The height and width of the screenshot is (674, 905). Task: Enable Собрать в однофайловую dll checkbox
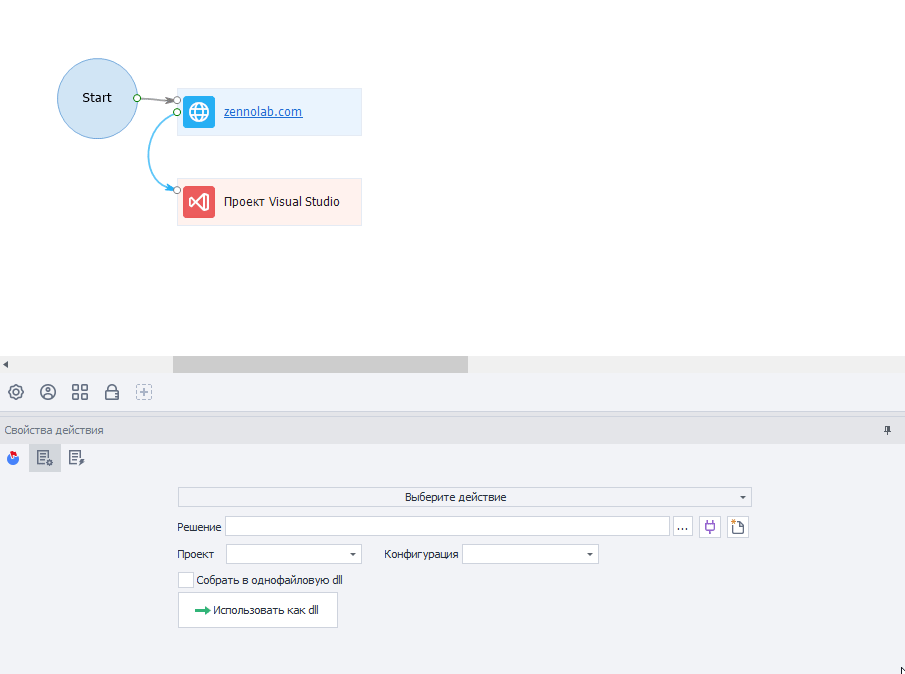[185, 580]
